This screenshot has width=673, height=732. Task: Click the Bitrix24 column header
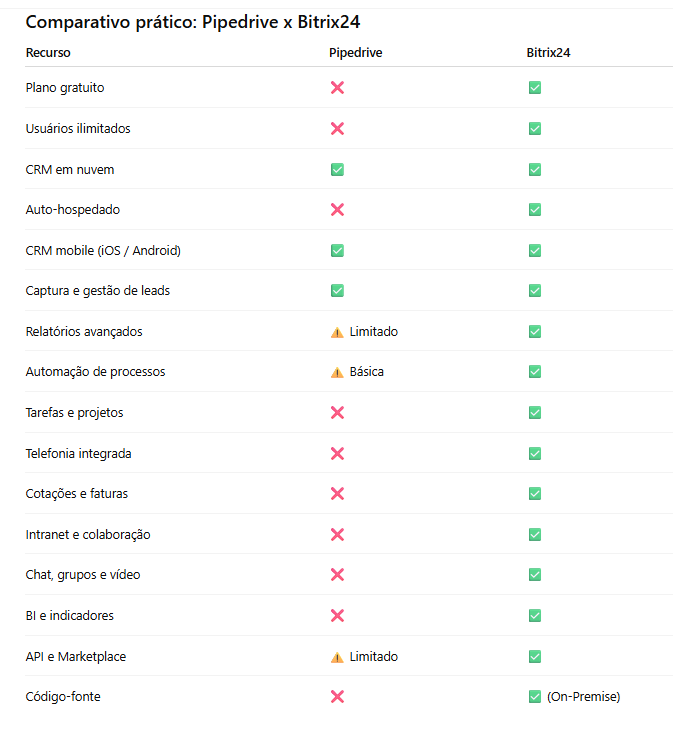[551, 53]
